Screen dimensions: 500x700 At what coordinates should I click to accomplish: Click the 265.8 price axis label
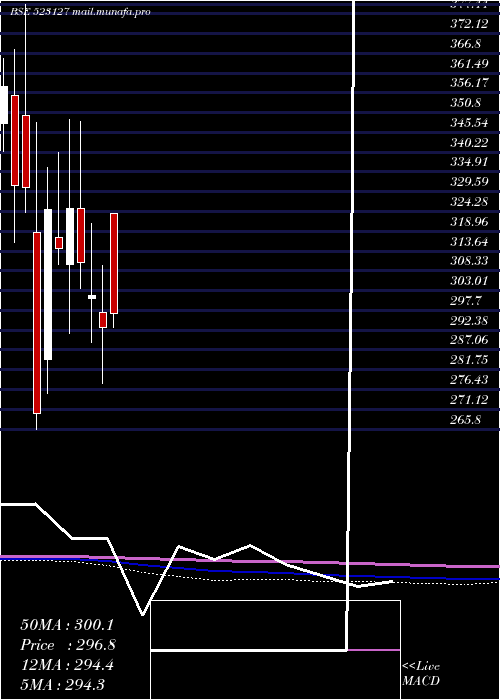click(466, 419)
